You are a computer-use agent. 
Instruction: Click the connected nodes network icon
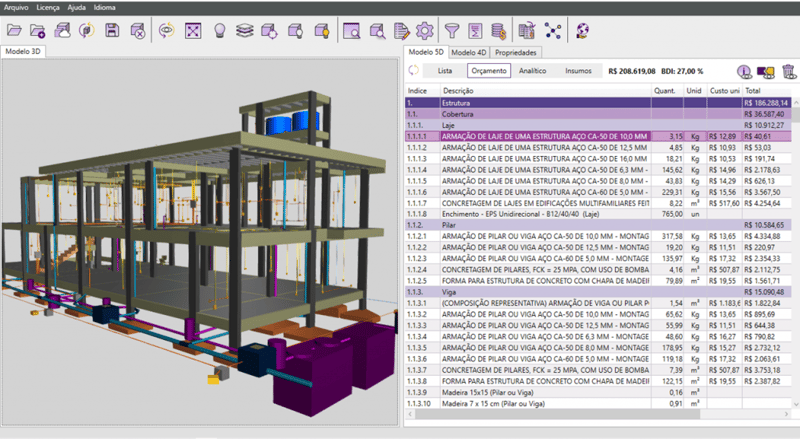[553, 31]
